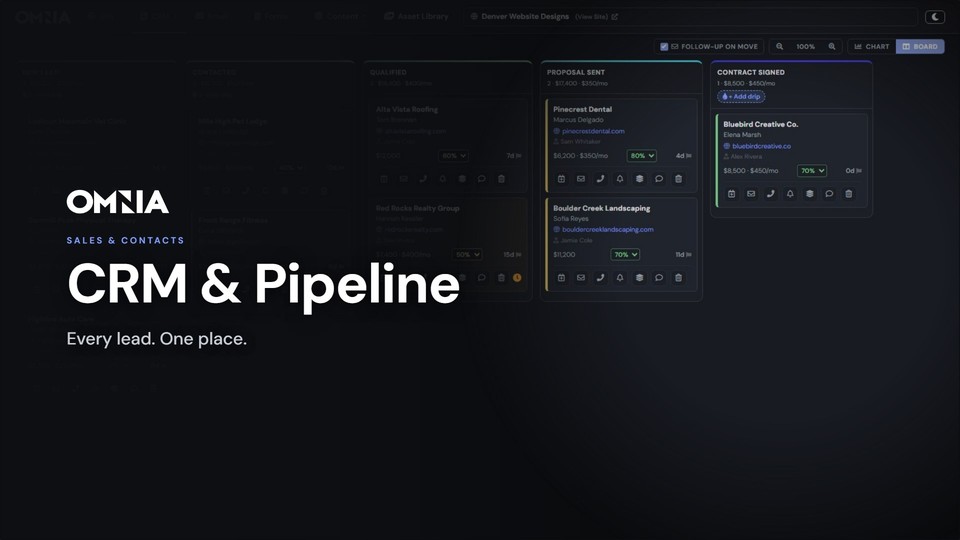Open Pinecrest Dental card title

point(582,109)
